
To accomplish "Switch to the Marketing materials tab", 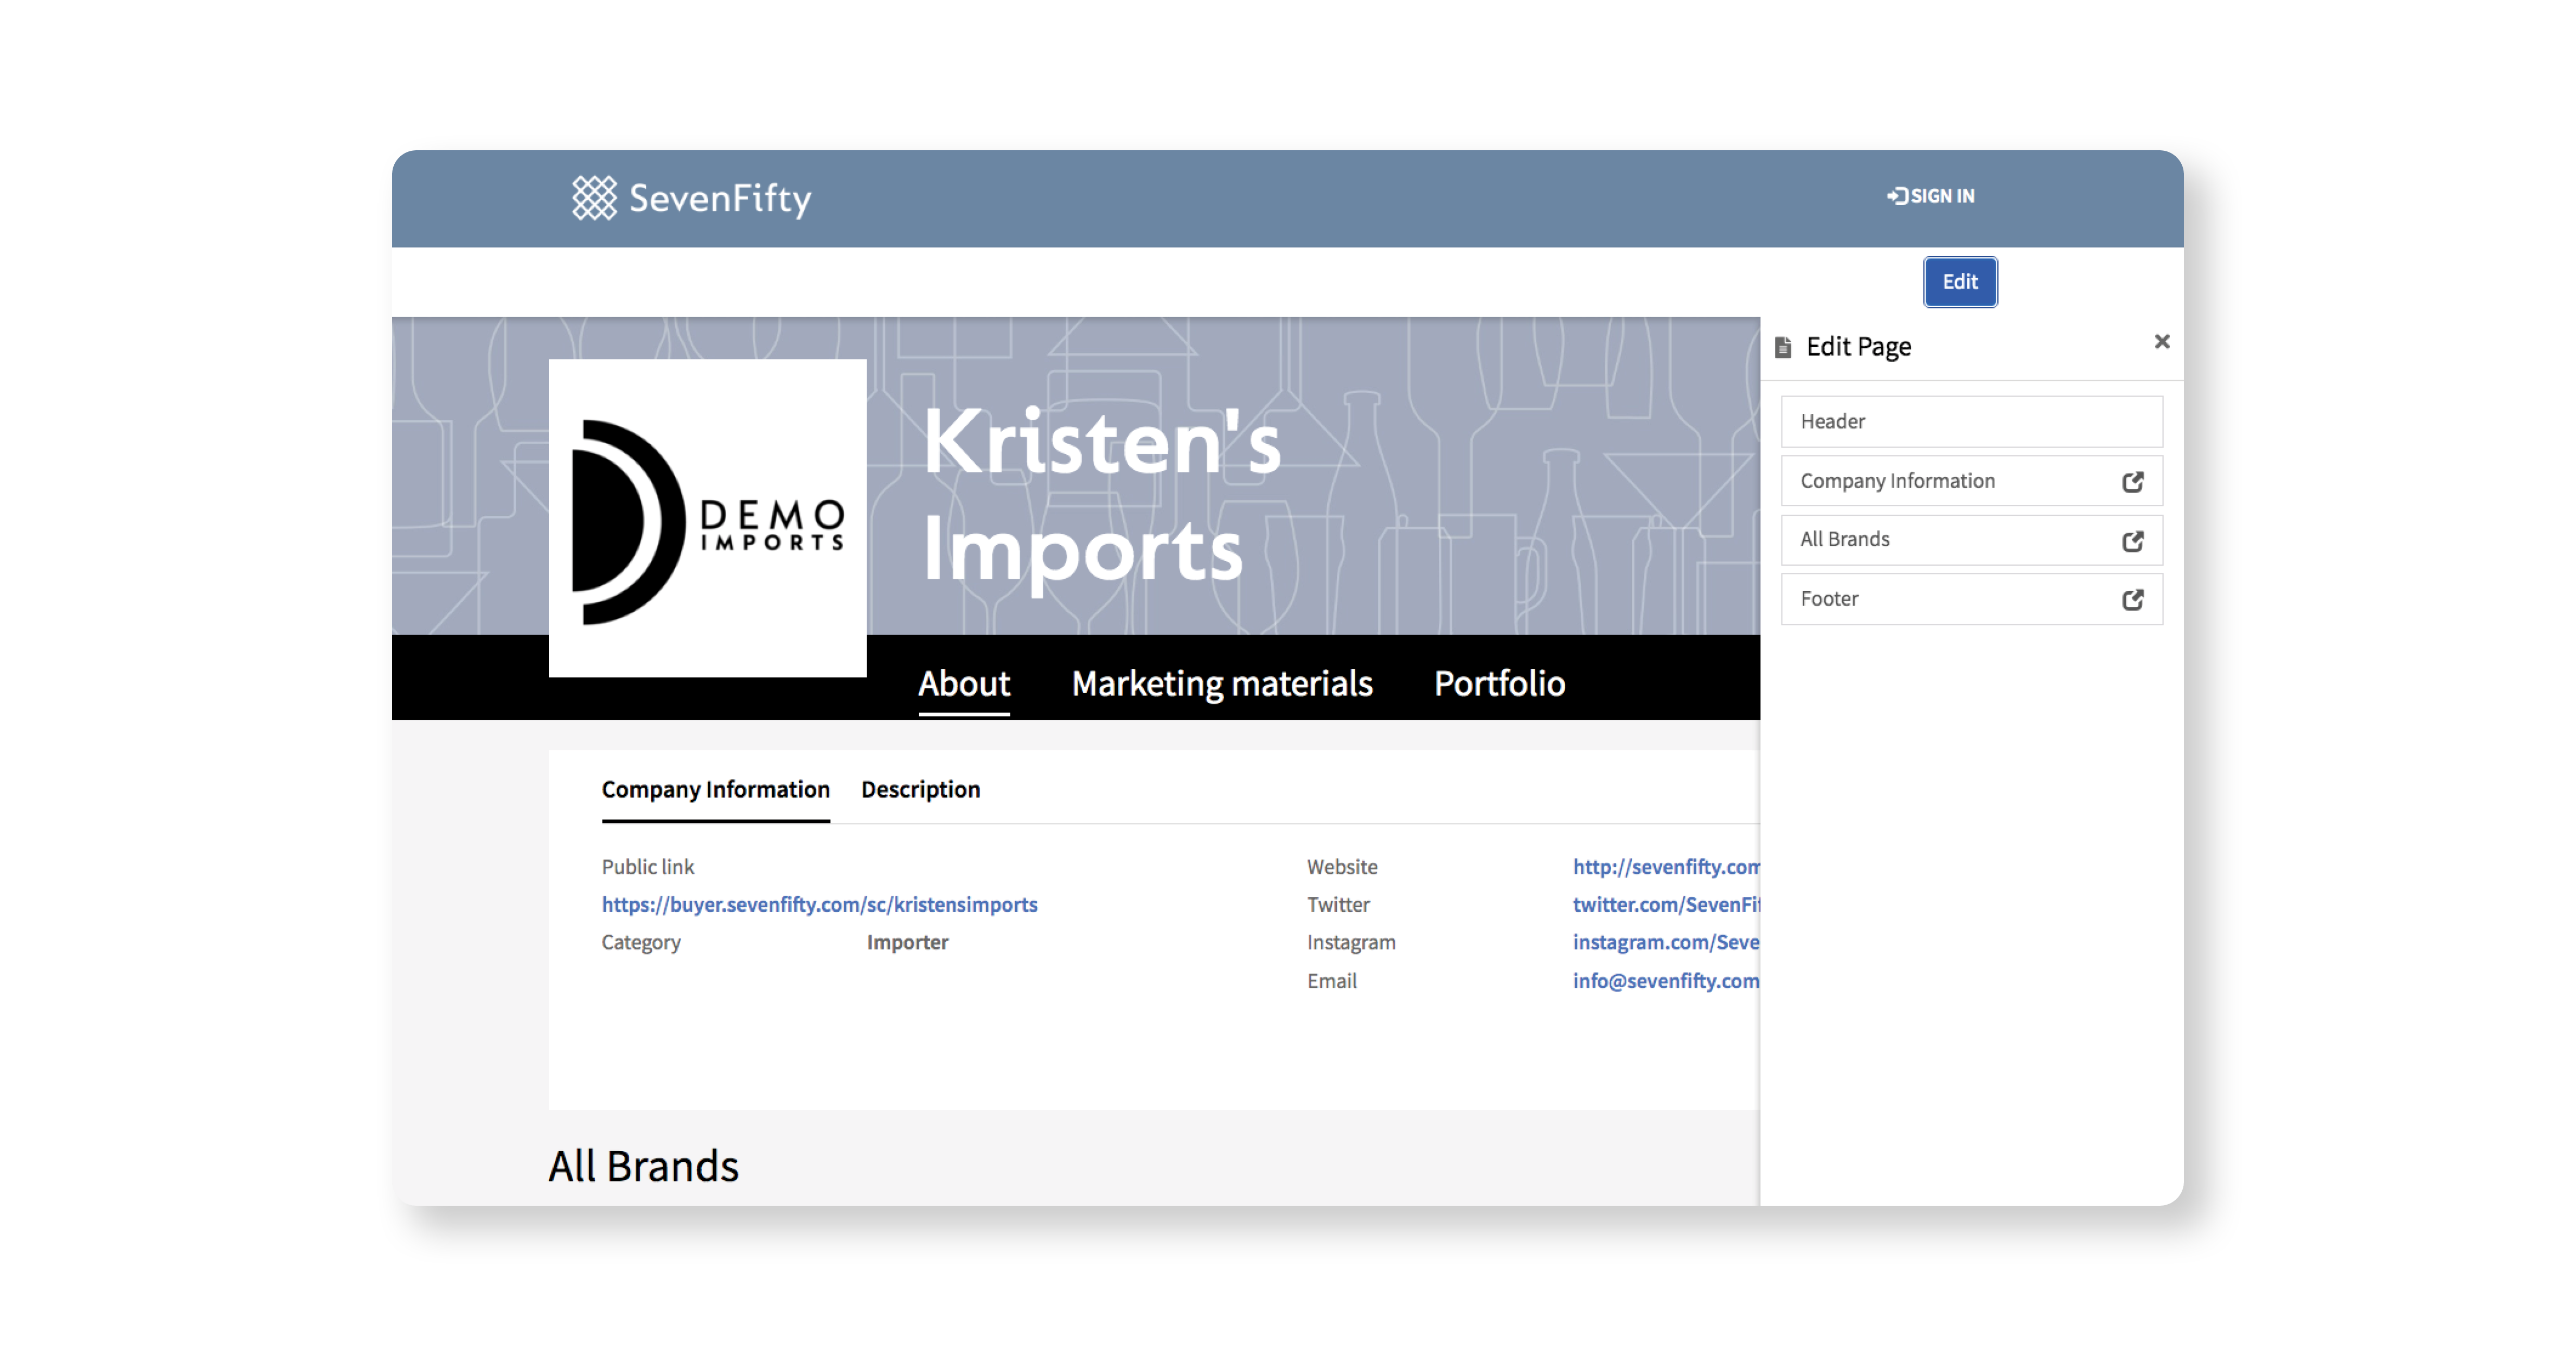I will pos(1222,684).
